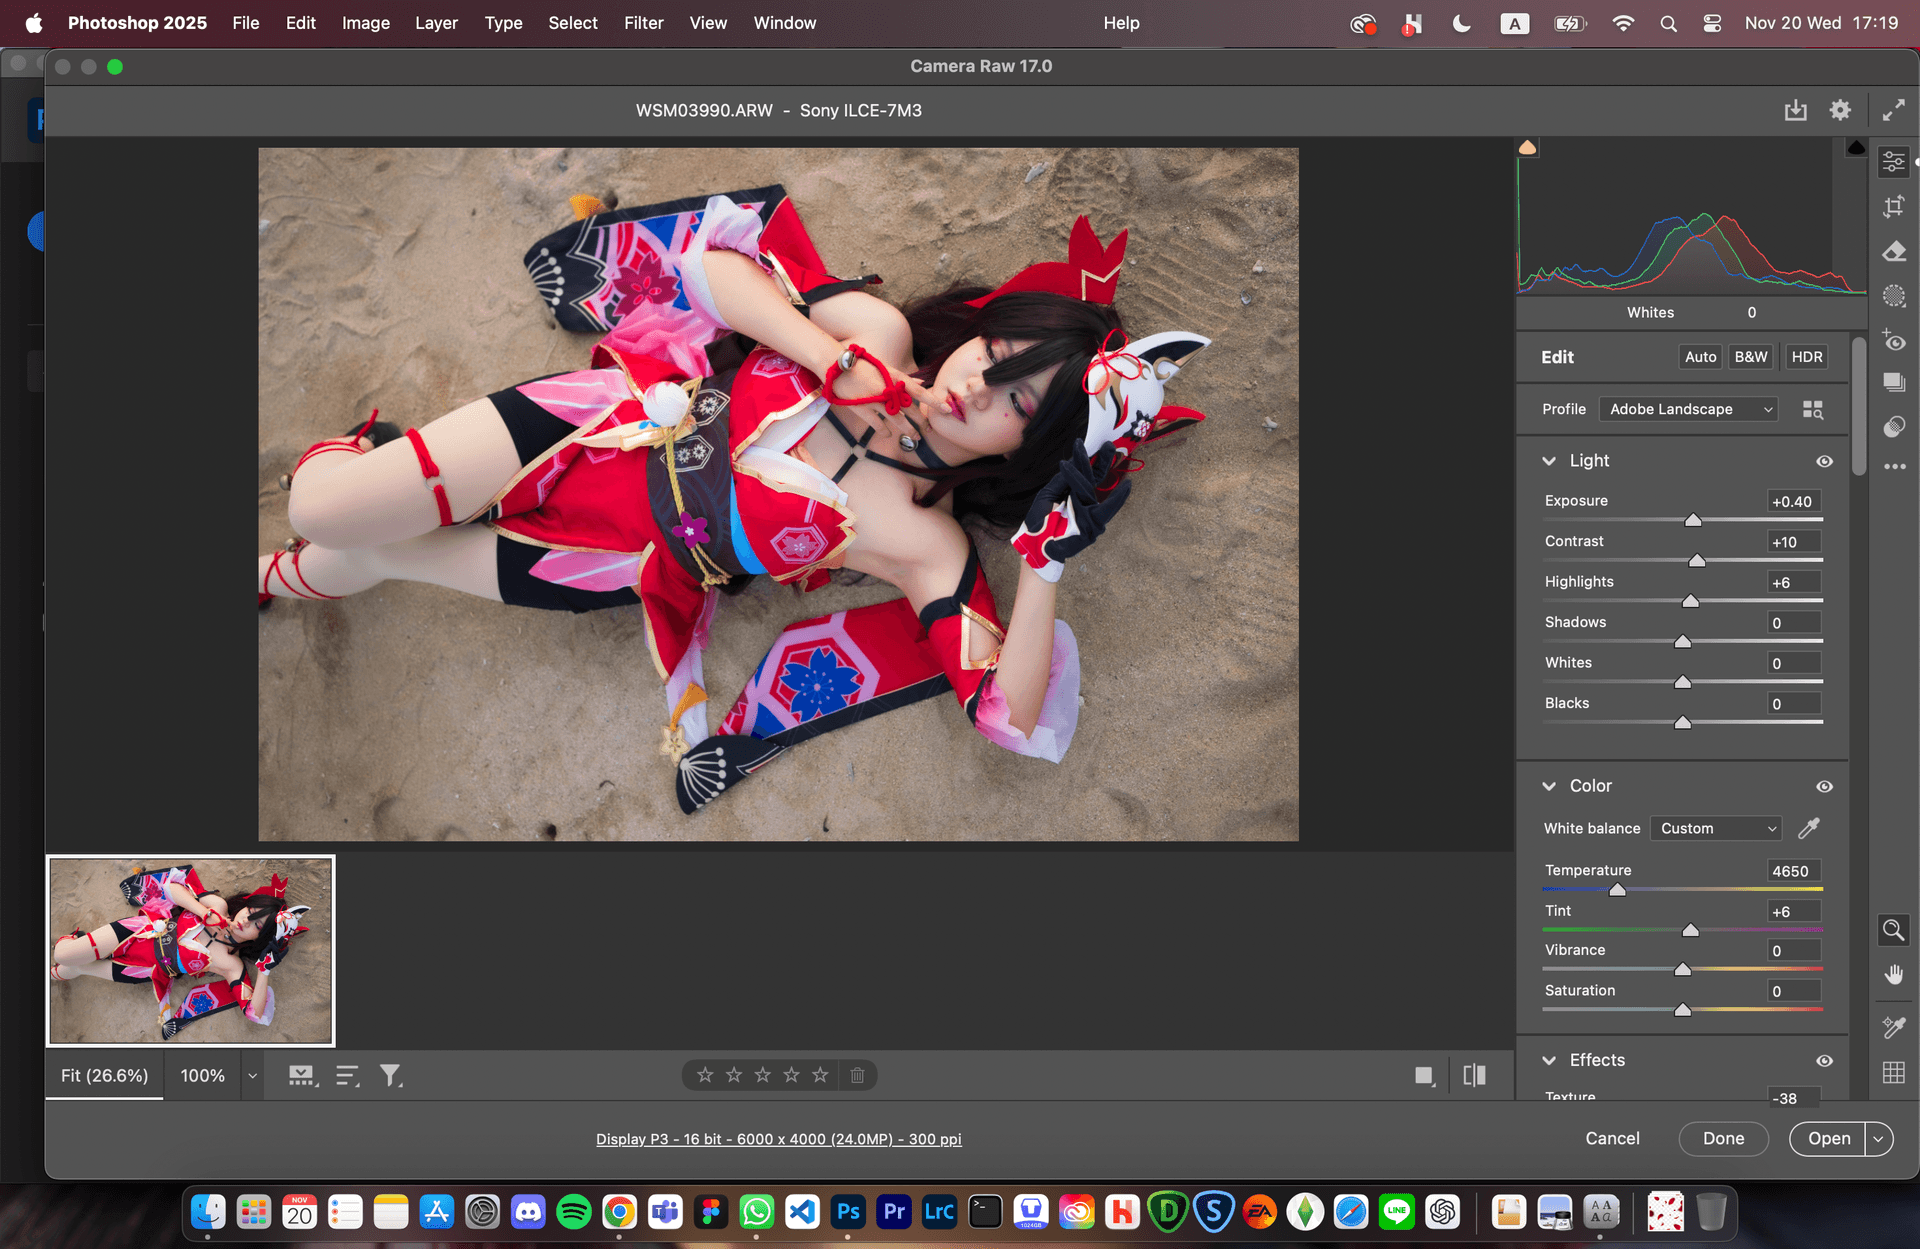This screenshot has width=1920, height=1249.
Task: Select the filmstrip thumbnail image
Action: pyautogui.click(x=191, y=951)
